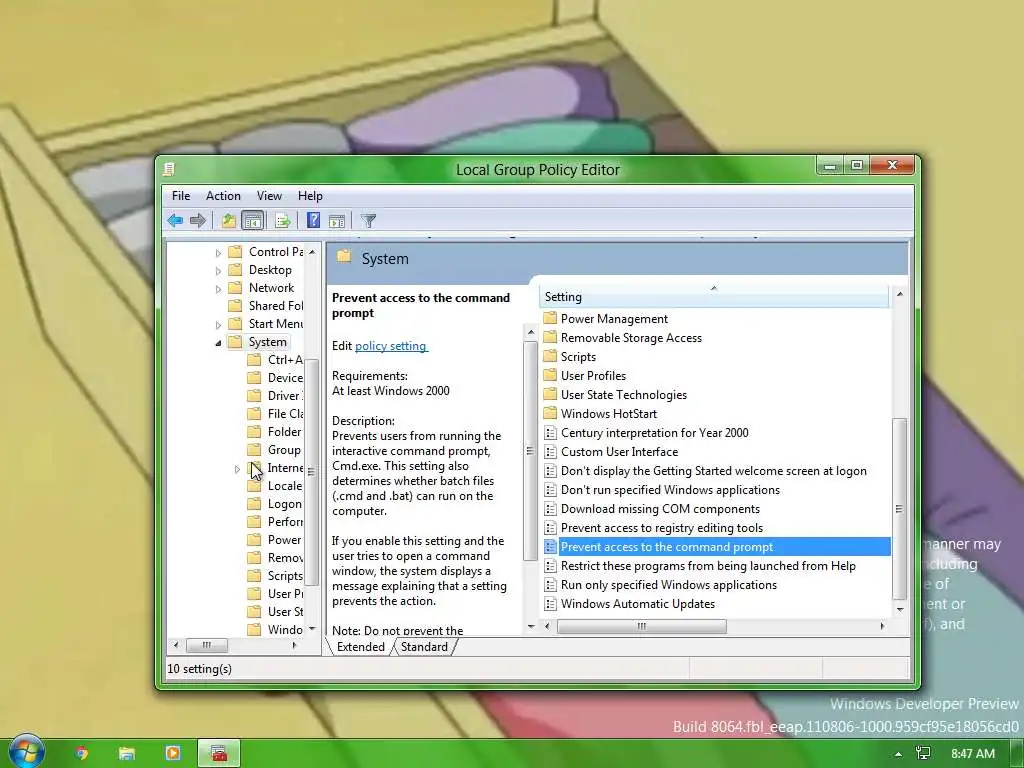Toggle the Show/Hide Action Pane icon

pos(337,221)
